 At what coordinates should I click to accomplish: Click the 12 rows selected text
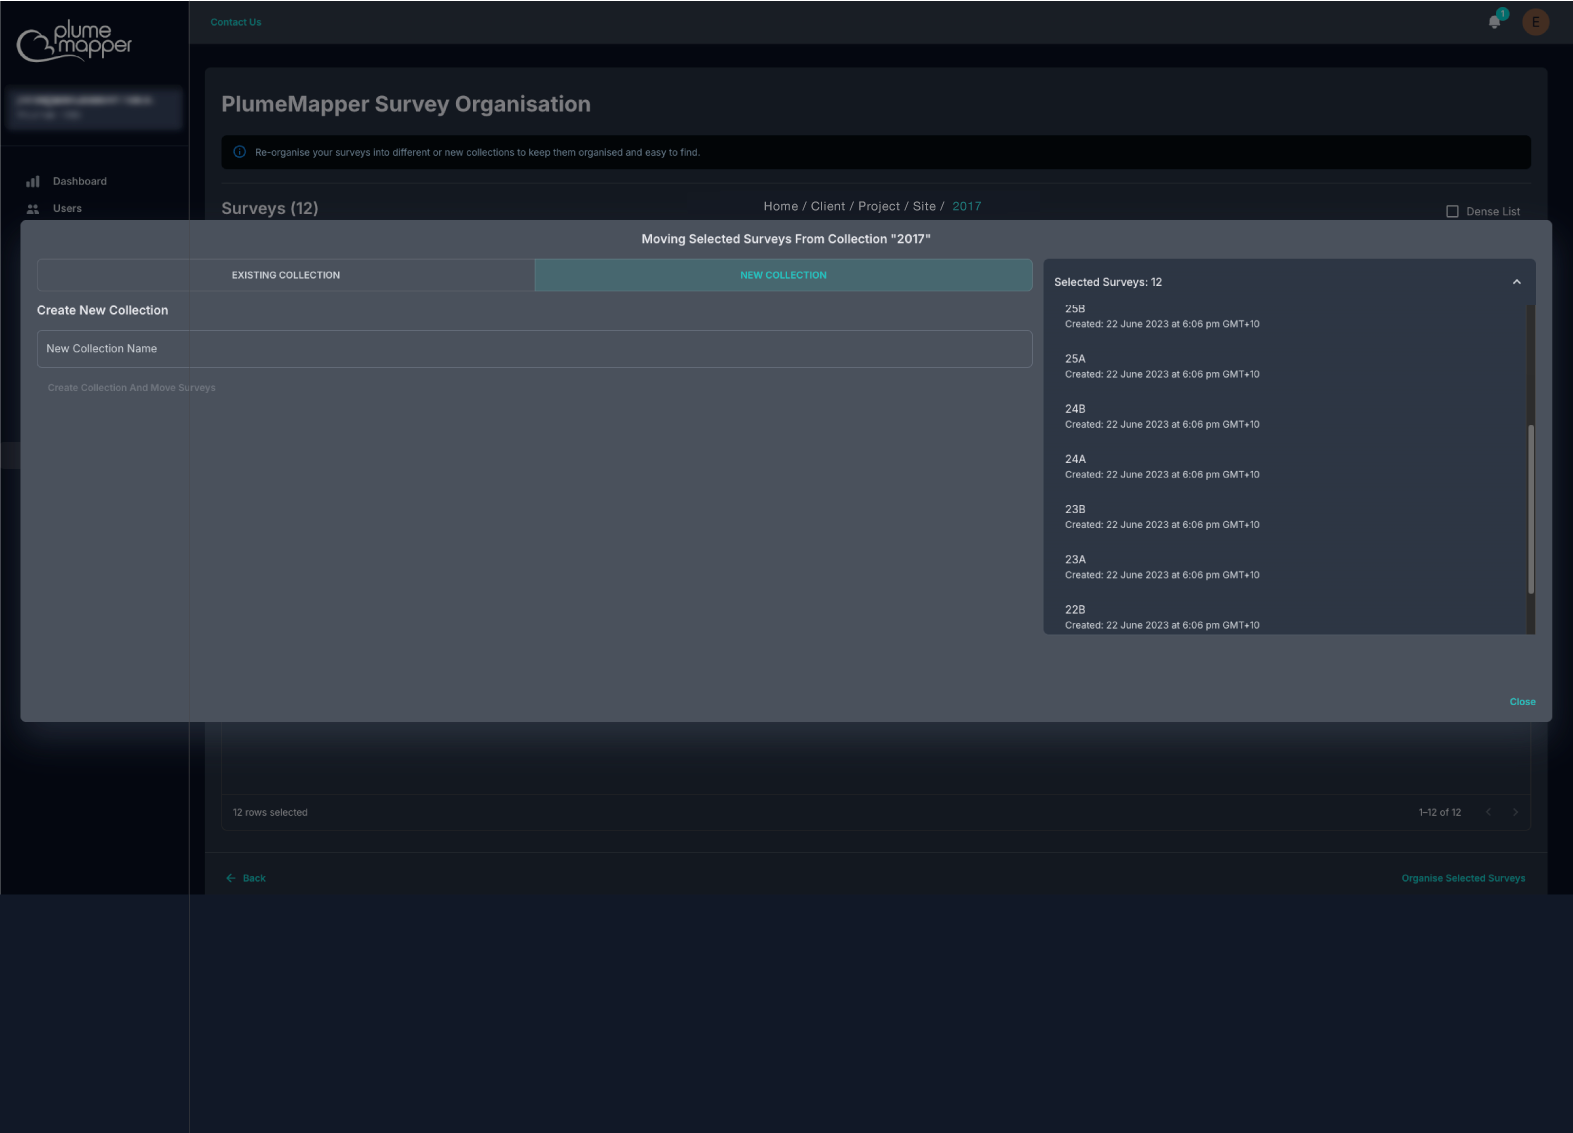click(270, 812)
